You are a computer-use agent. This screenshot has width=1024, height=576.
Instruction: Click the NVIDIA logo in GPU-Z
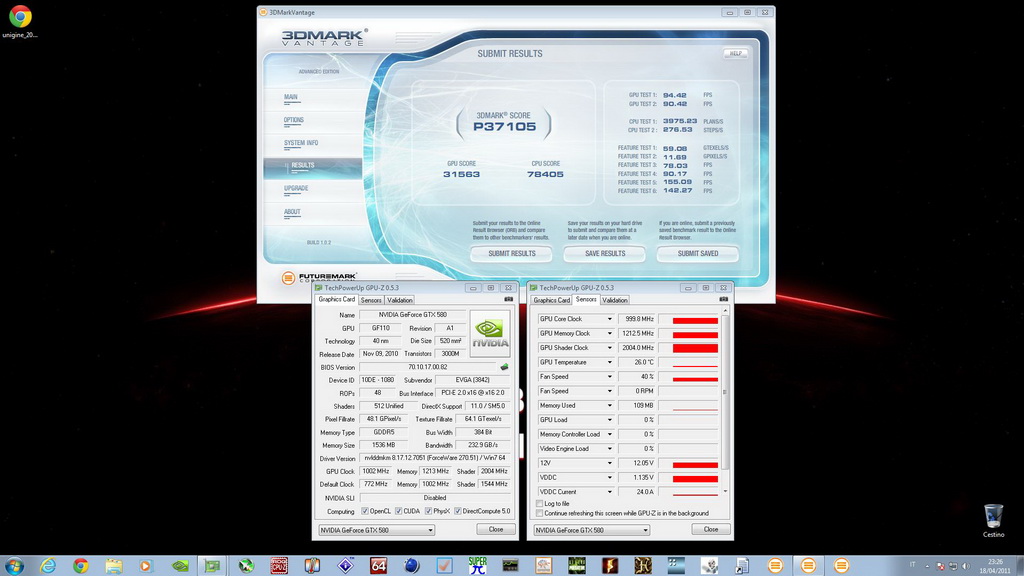(490, 333)
